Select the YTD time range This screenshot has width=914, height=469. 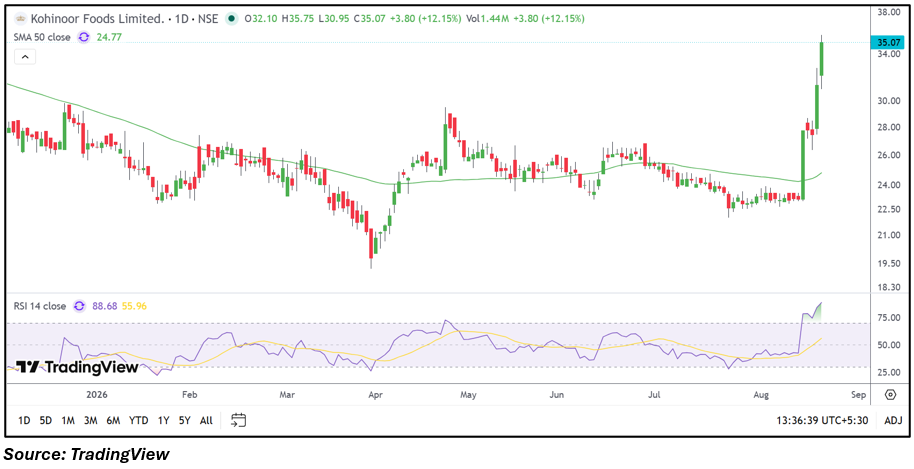pos(139,420)
